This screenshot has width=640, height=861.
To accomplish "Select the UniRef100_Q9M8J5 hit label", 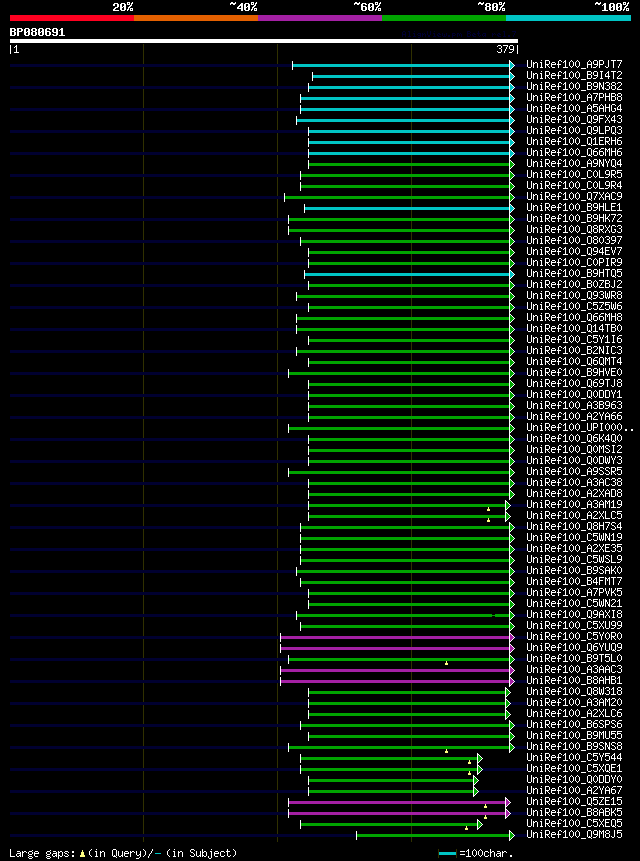I will click(574, 835).
